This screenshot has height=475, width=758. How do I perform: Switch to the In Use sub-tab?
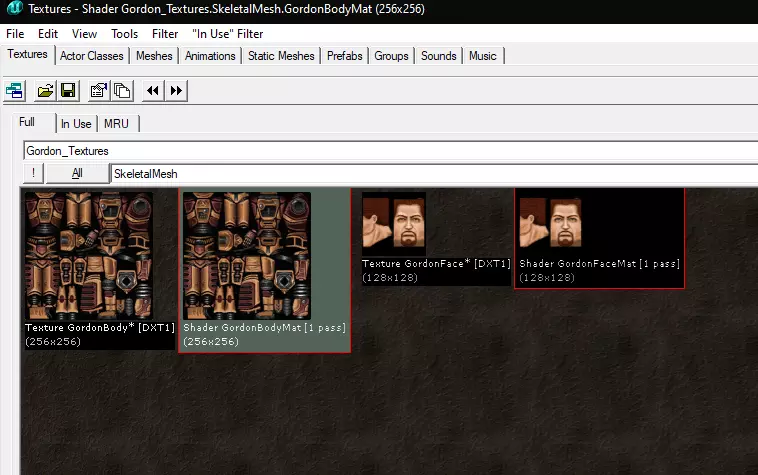coord(76,124)
